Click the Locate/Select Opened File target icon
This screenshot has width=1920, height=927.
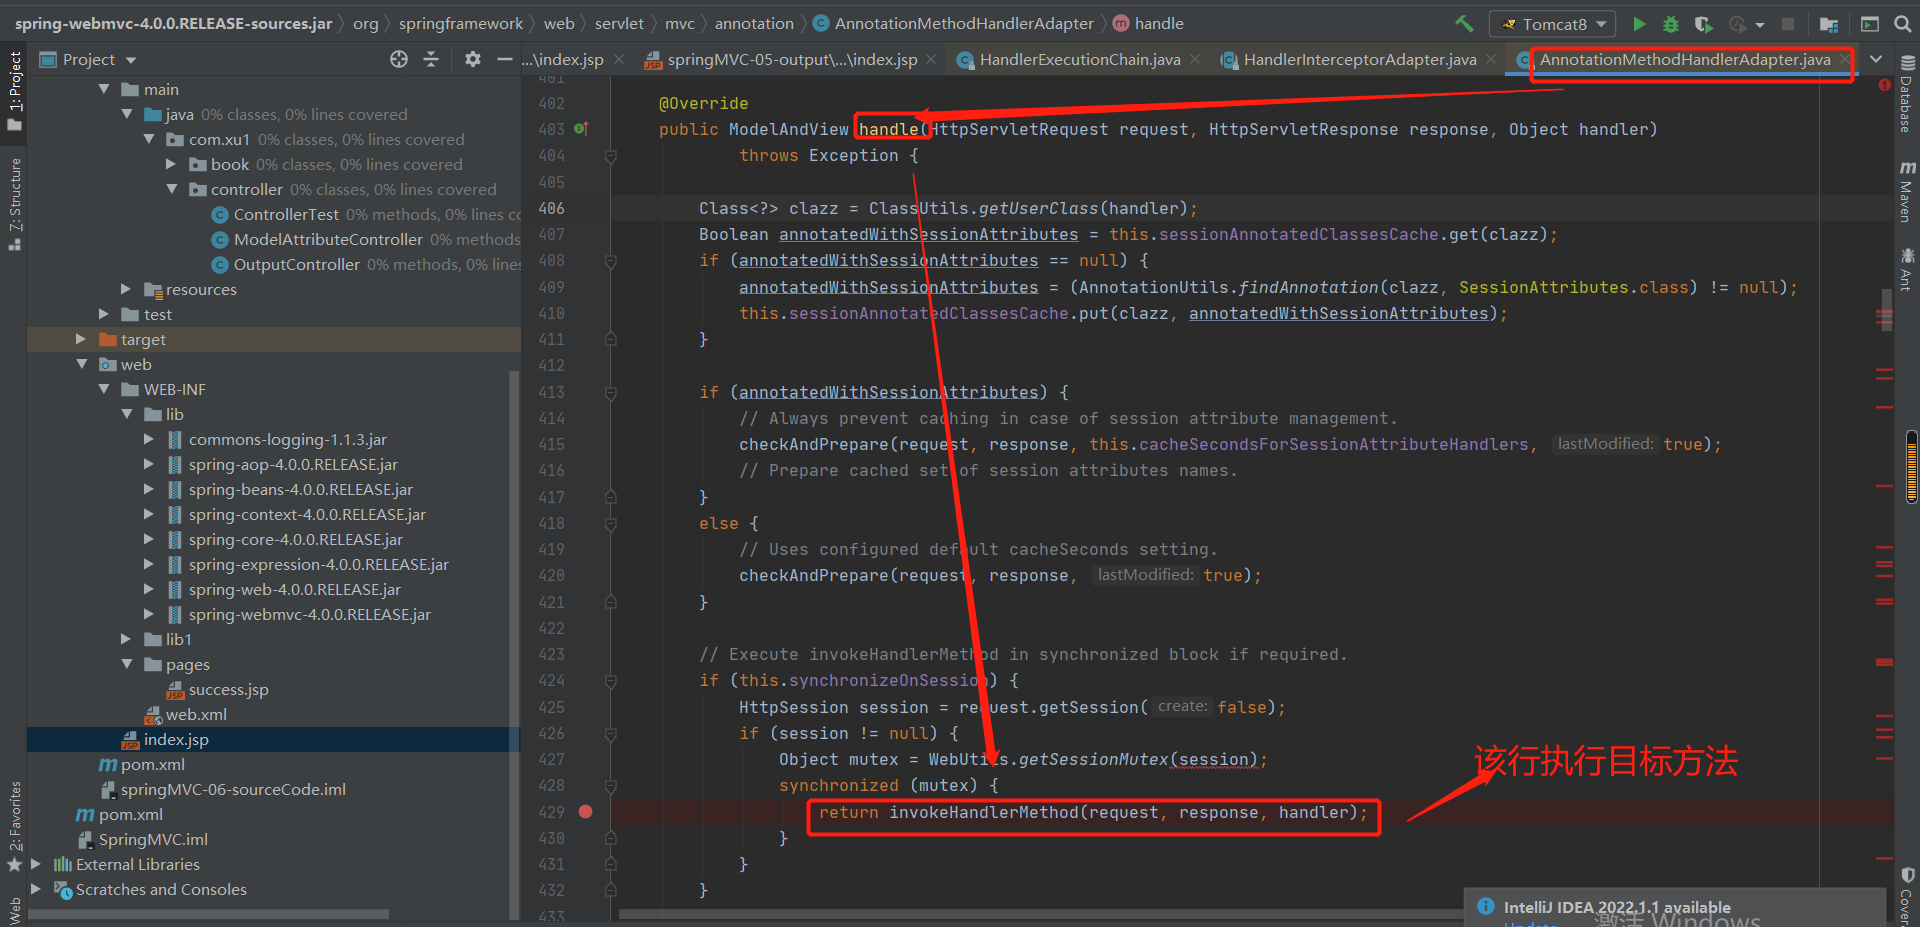coord(399,59)
